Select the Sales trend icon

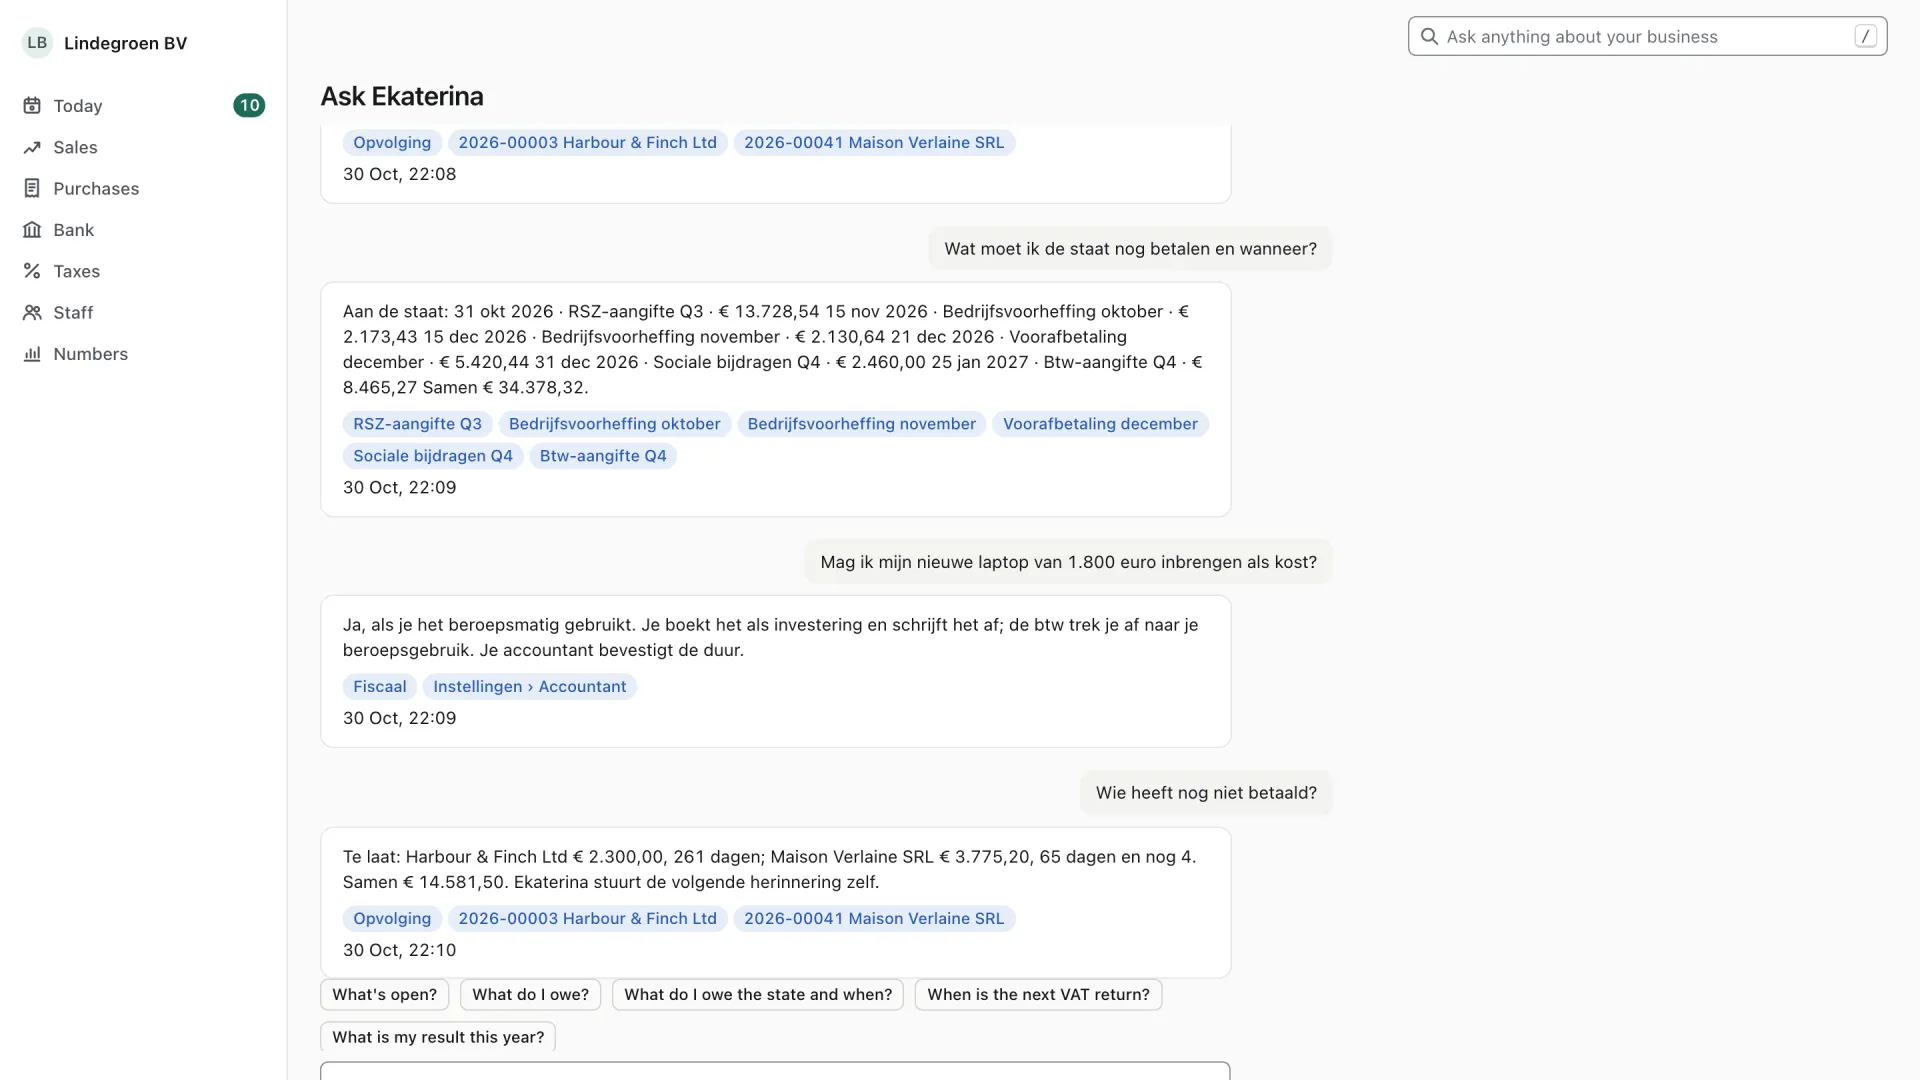click(32, 147)
